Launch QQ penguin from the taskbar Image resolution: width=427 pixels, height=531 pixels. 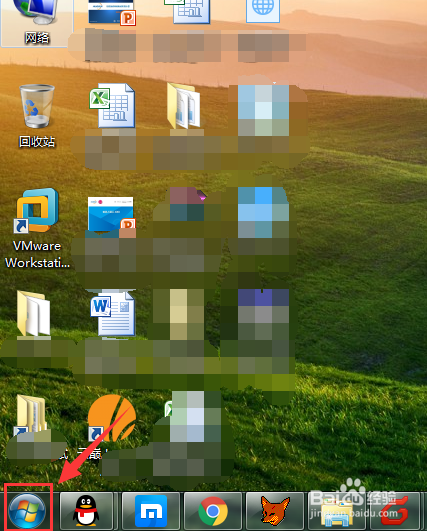click(86, 511)
